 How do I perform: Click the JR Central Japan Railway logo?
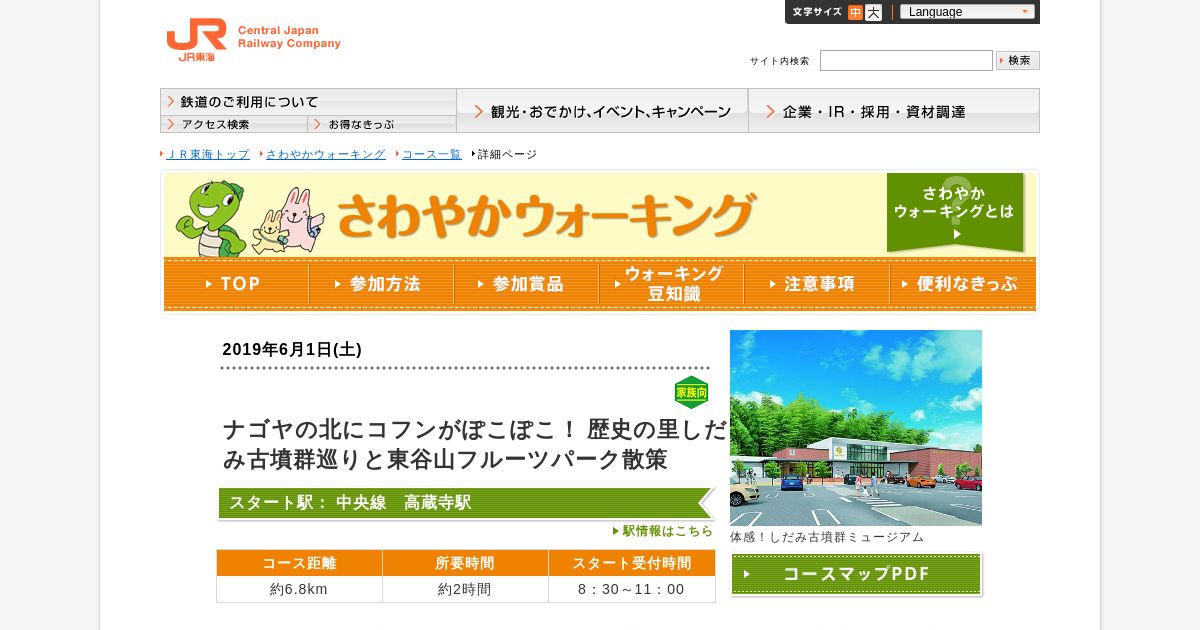point(253,40)
